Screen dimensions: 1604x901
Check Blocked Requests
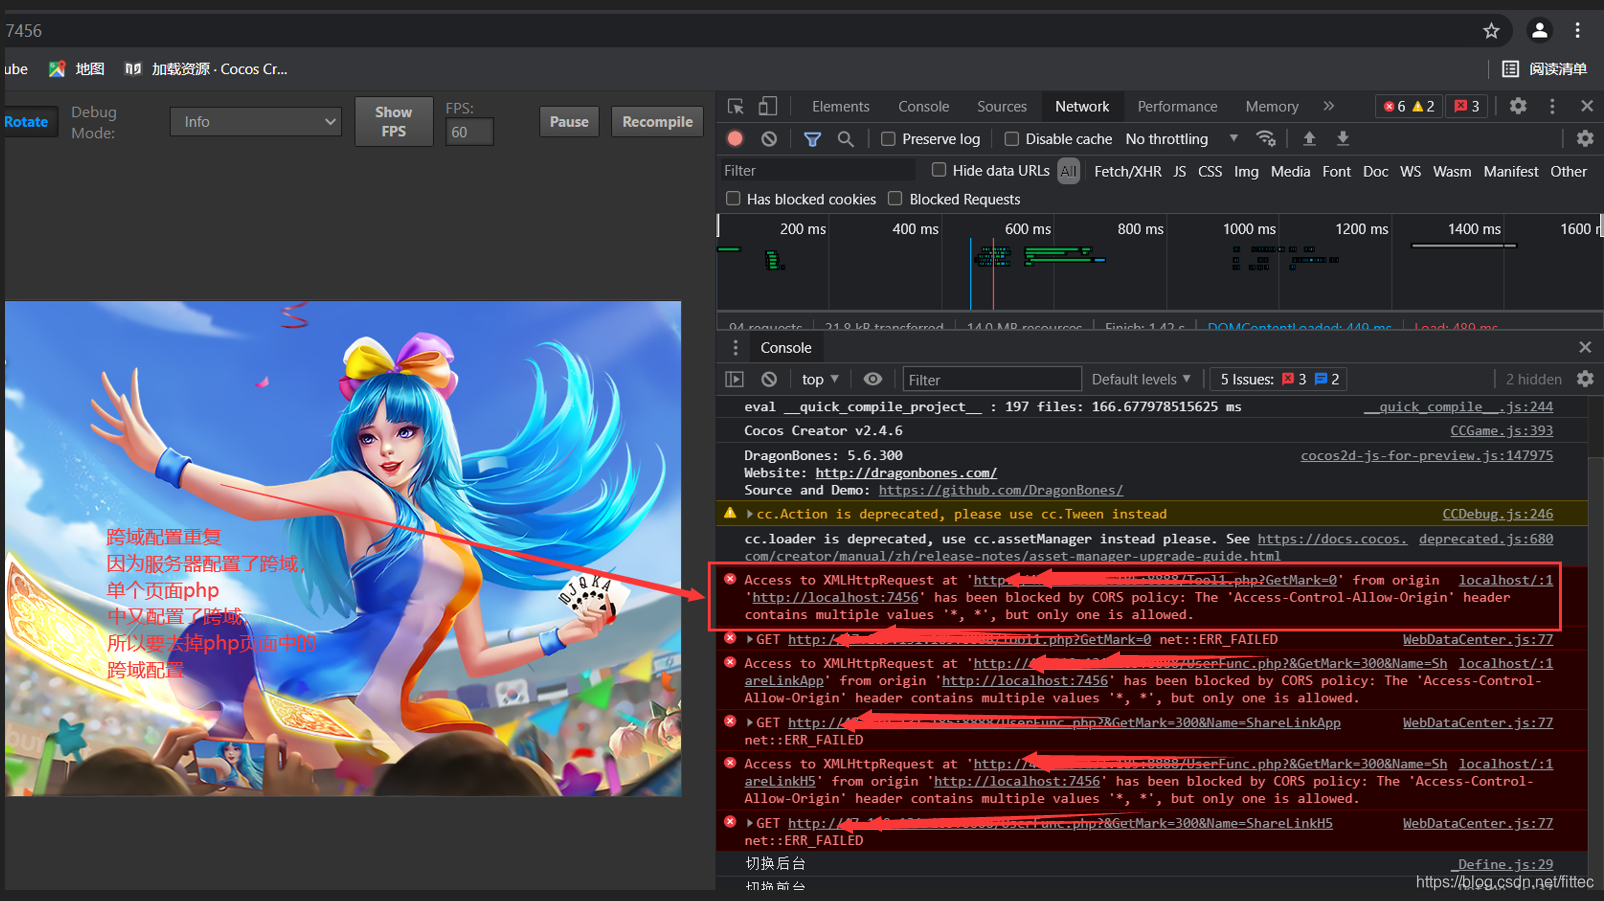895,199
